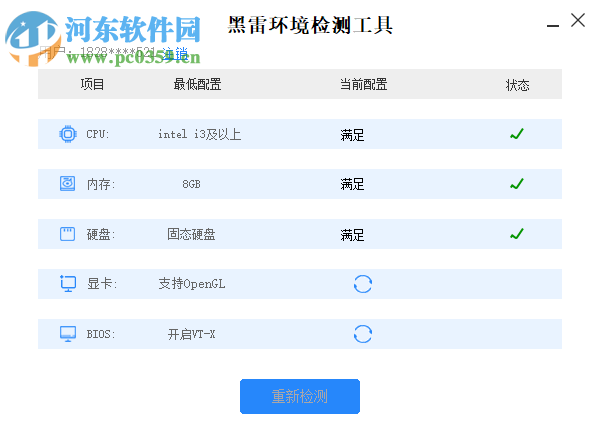This screenshot has height=434, width=600.
Task: Click the '内存:' label
Action: click(x=101, y=184)
